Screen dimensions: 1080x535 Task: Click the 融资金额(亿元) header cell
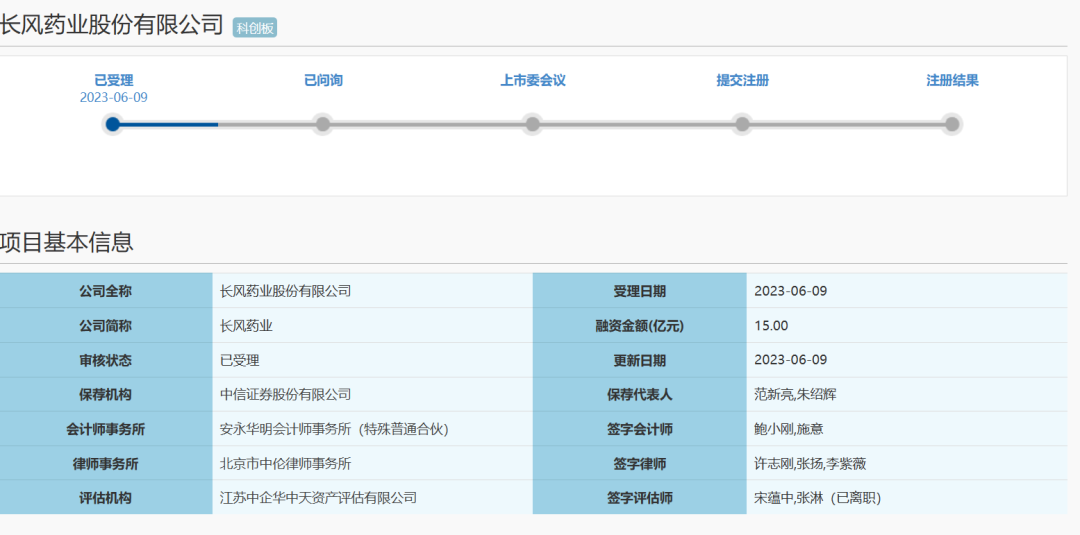click(640, 326)
